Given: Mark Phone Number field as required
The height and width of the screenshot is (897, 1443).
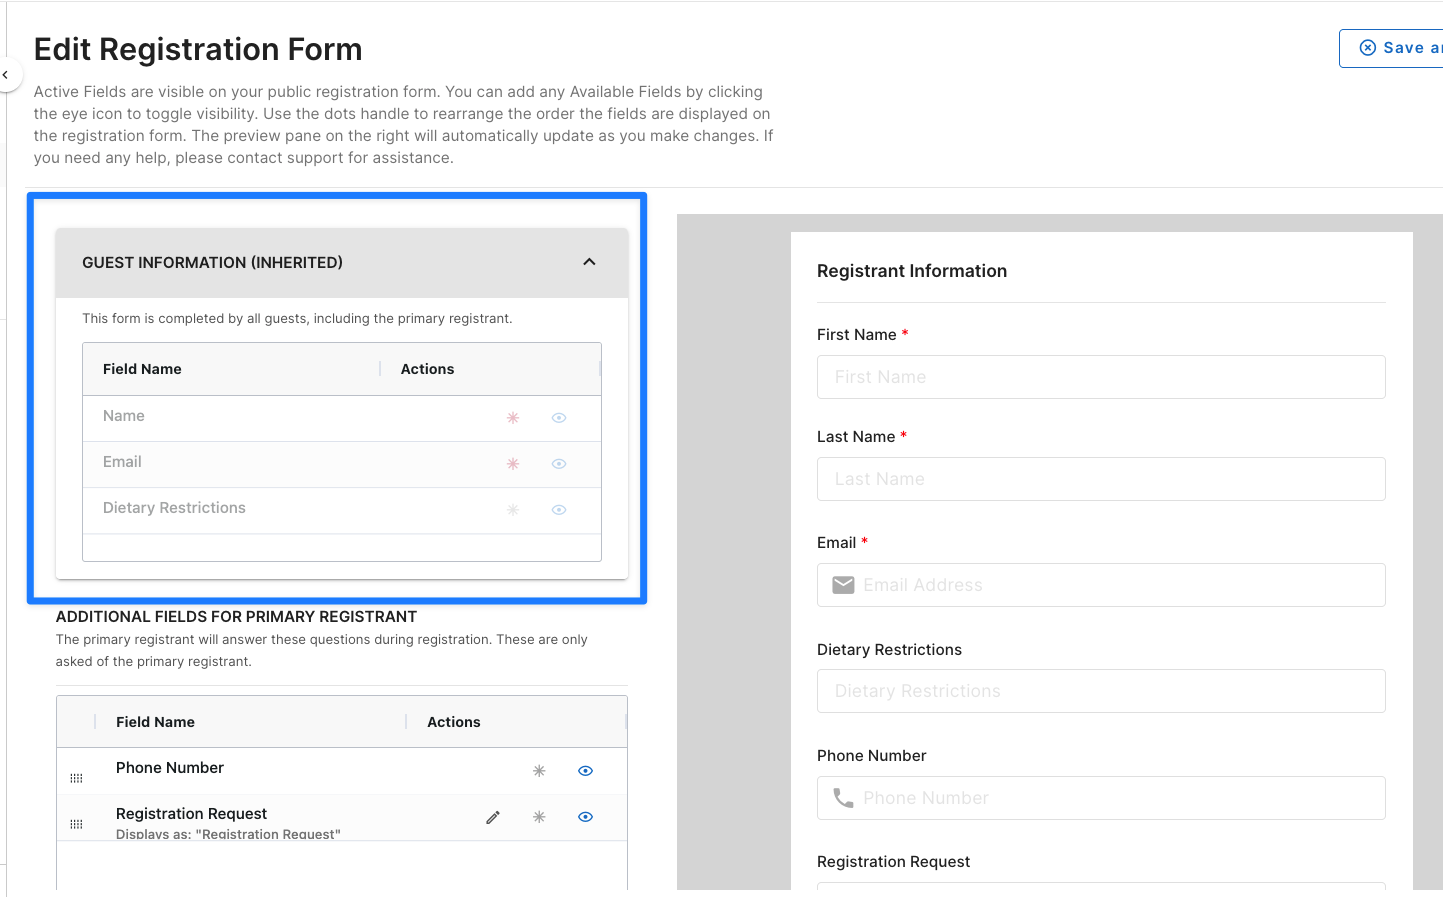Looking at the screenshot, I should point(539,771).
